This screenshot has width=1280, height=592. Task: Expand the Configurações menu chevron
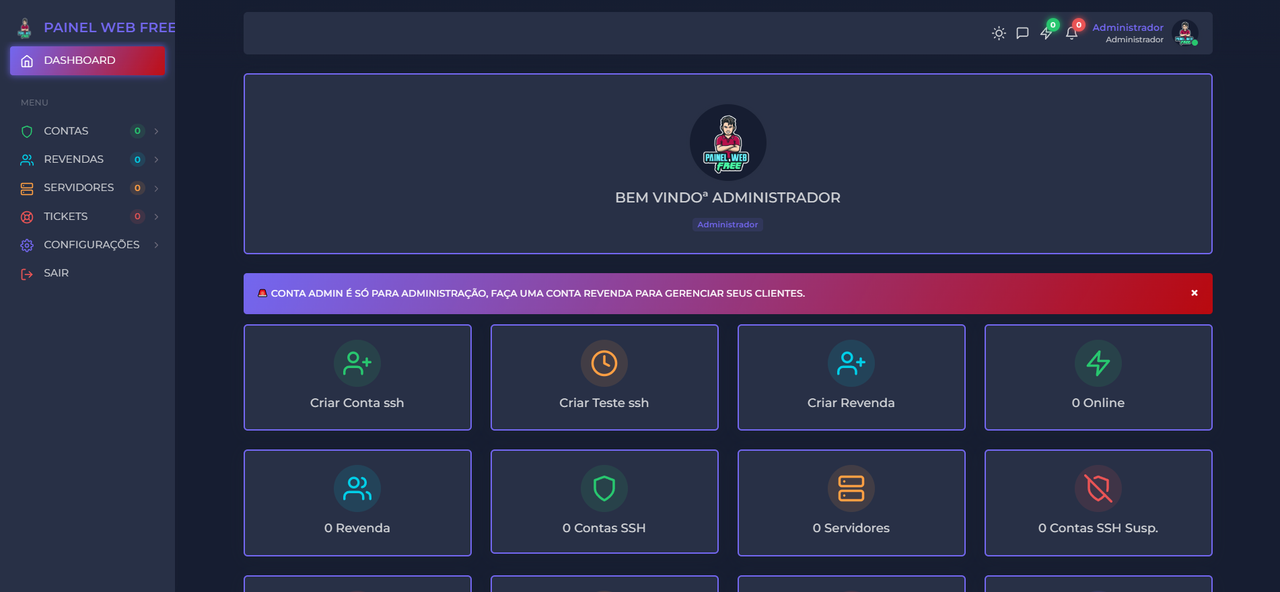click(x=156, y=245)
